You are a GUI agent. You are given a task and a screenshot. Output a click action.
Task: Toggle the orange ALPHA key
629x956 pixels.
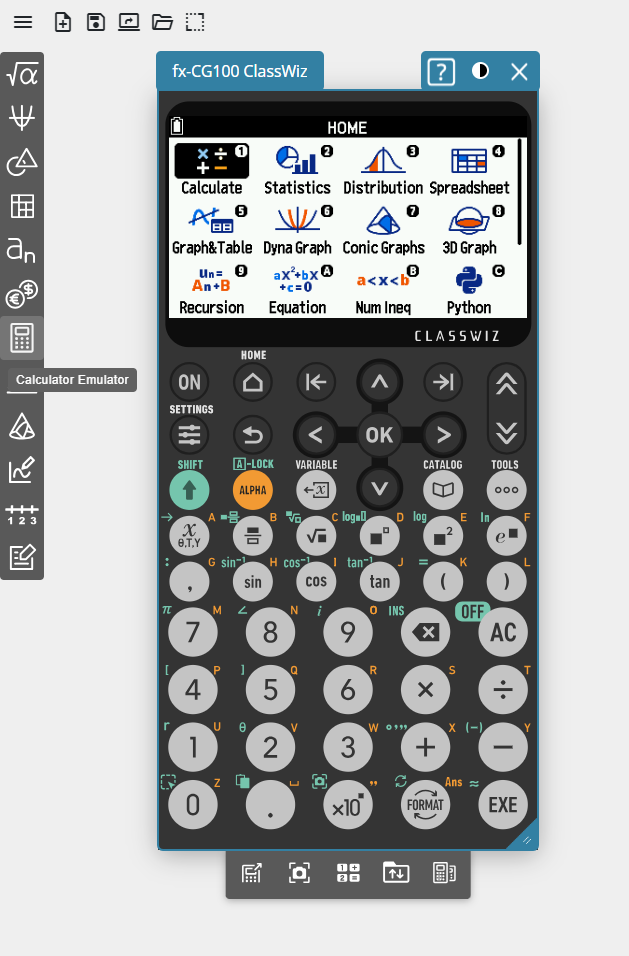tap(252, 490)
